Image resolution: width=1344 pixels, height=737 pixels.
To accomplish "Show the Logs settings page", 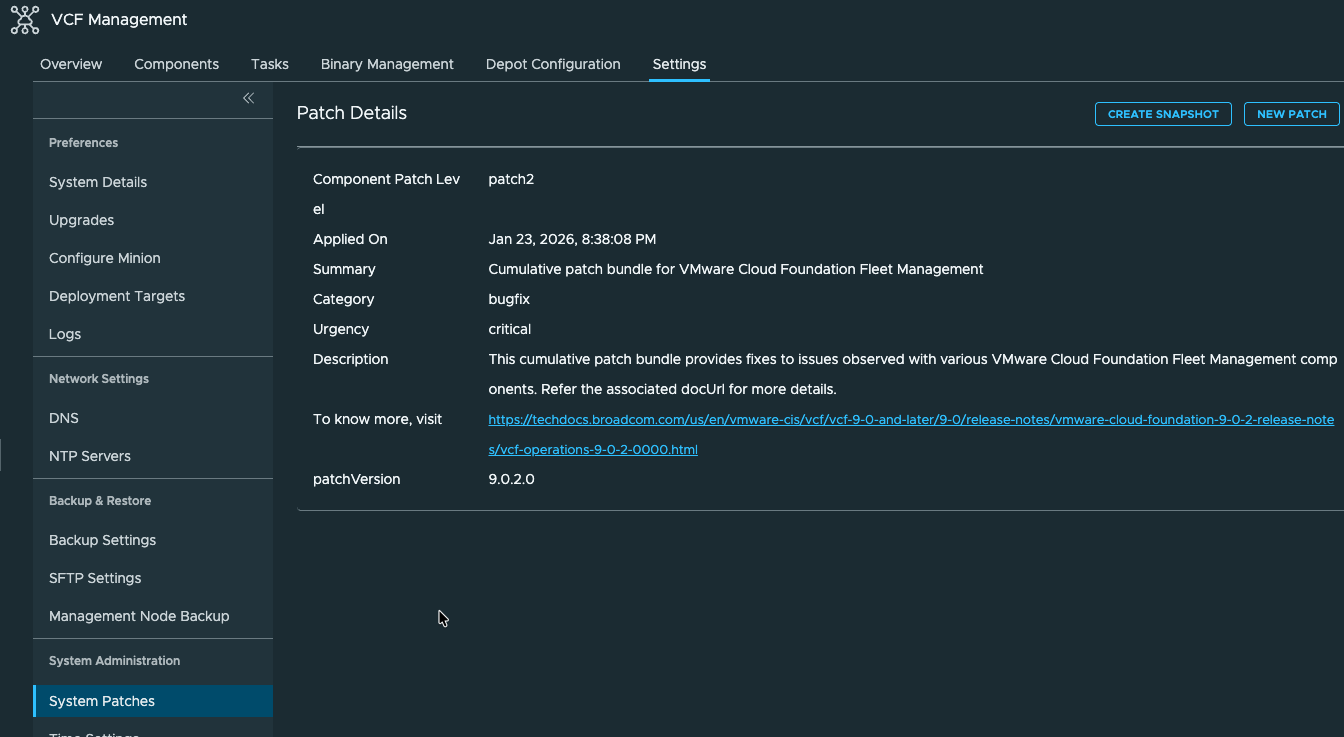I will tap(65, 334).
